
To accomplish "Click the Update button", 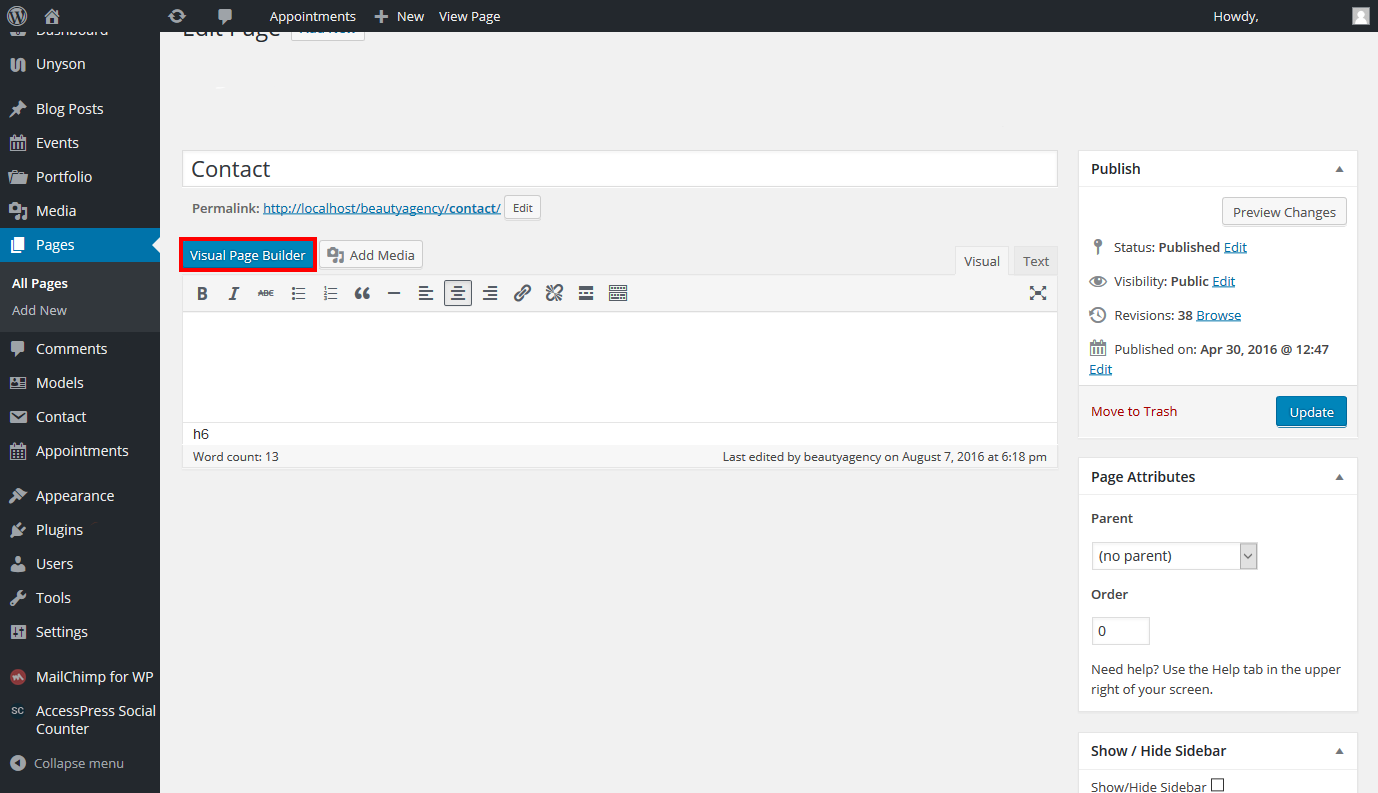I will 1311,412.
